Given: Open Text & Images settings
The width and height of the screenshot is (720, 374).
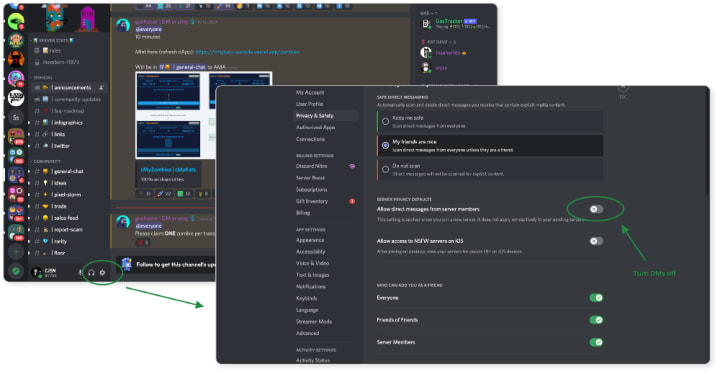Looking at the screenshot, I should click(312, 275).
